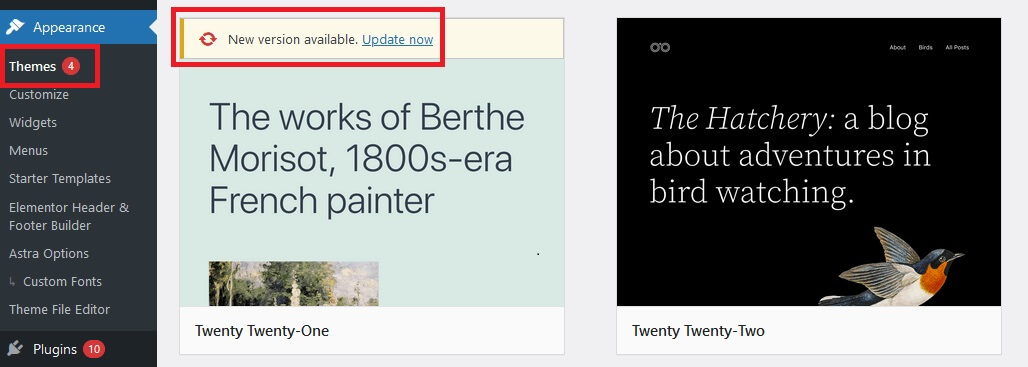Click the Twenty Twenty-One theme name
The image size is (1028, 367).
click(x=262, y=330)
